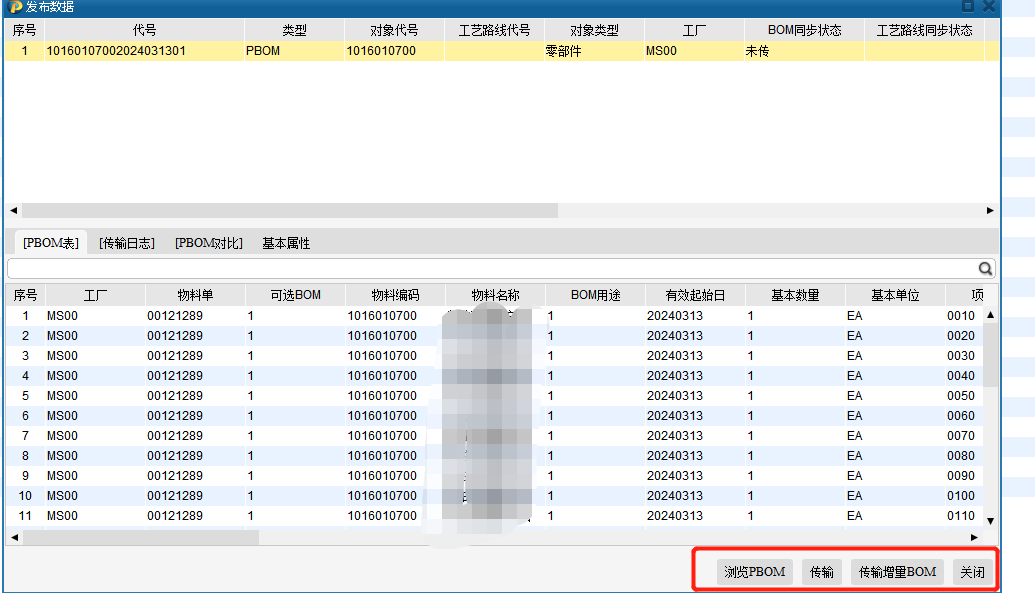Screen dimensions: 1035x593
Task: Open the [PBOM对比] tab
Action: 208,243
